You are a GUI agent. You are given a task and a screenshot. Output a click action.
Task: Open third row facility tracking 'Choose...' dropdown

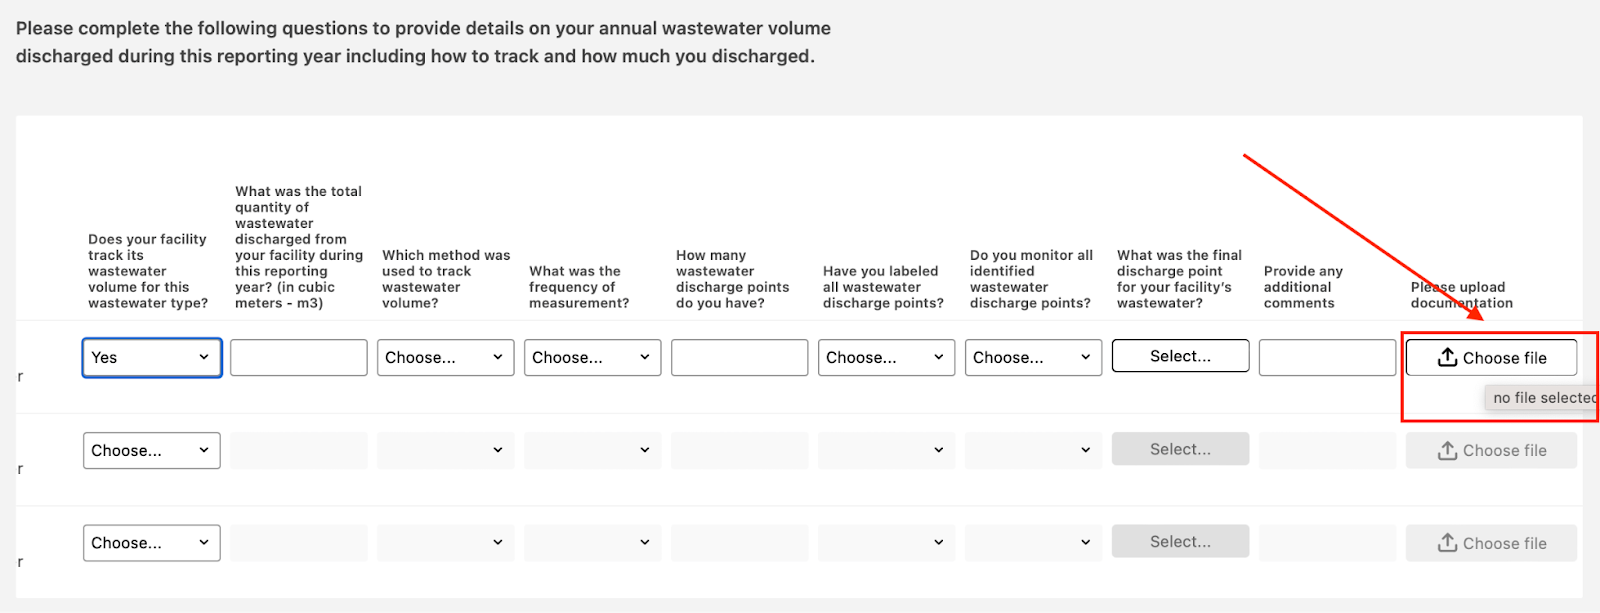pyautogui.click(x=151, y=543)
